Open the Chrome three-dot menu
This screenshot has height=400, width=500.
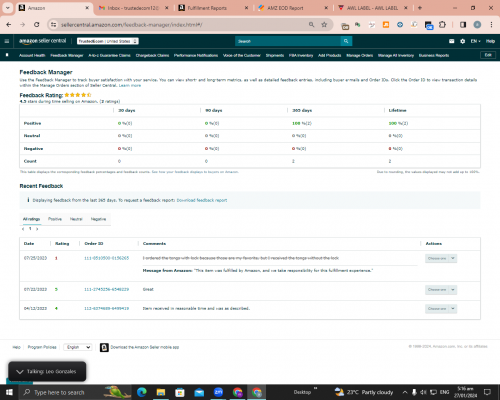[491, 25]
